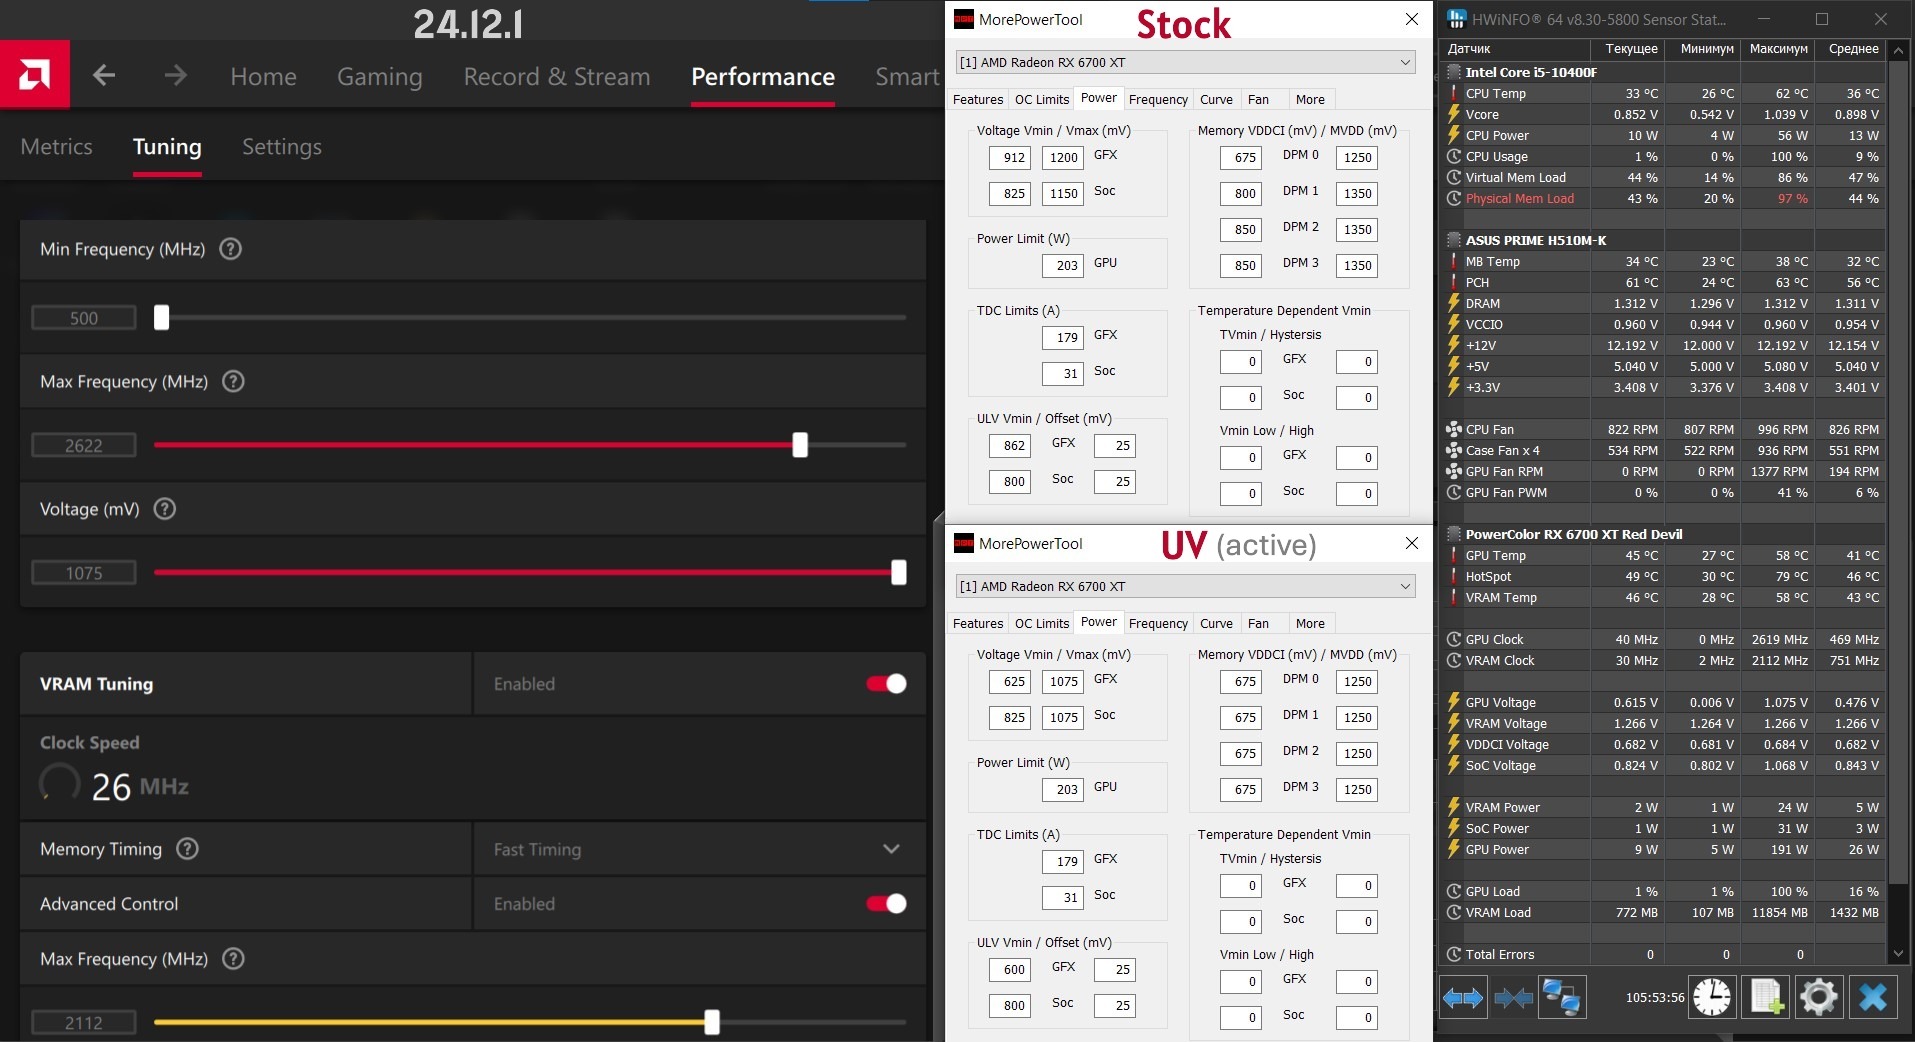
Task: Click the Max Frequency 2622 value box
Action: coord(84,446)
